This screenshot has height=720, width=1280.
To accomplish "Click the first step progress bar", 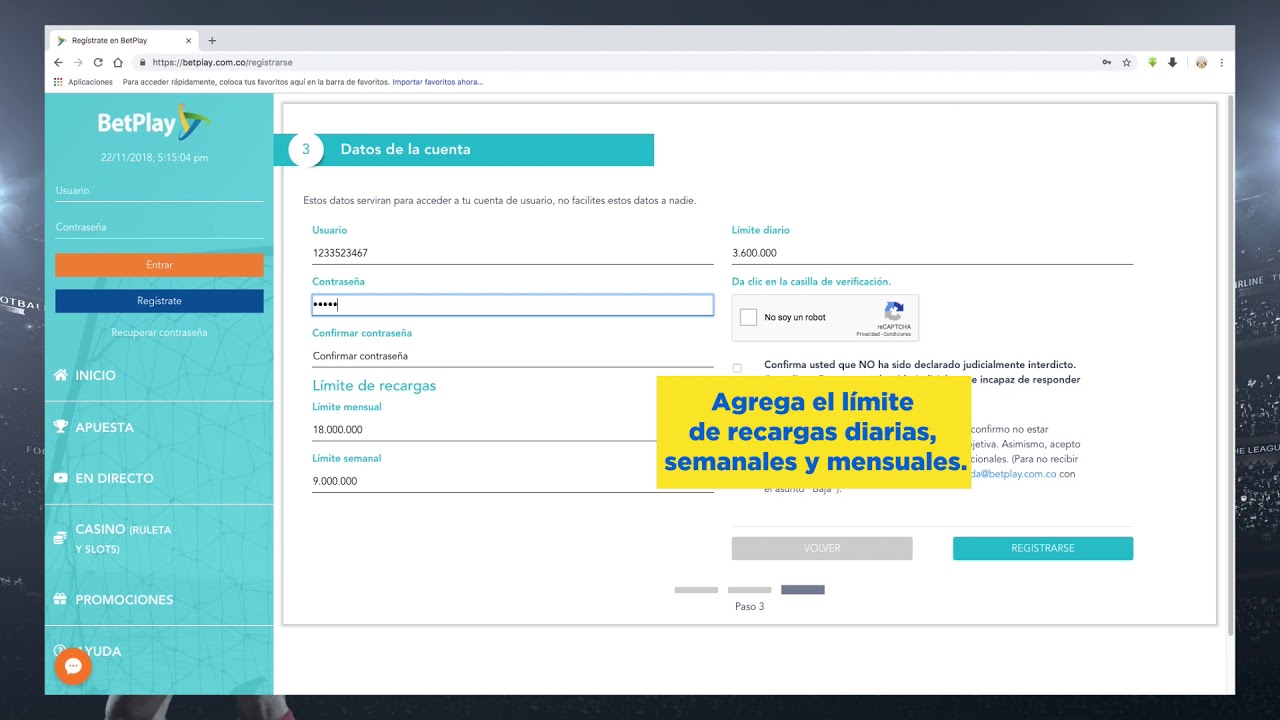I will 696,590.
